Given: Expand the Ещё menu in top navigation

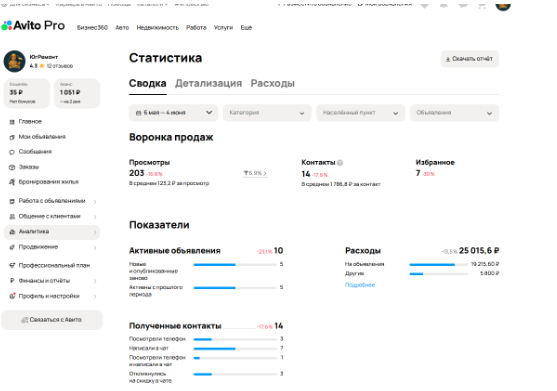Looking at the screenshot, I should [246, 28].
